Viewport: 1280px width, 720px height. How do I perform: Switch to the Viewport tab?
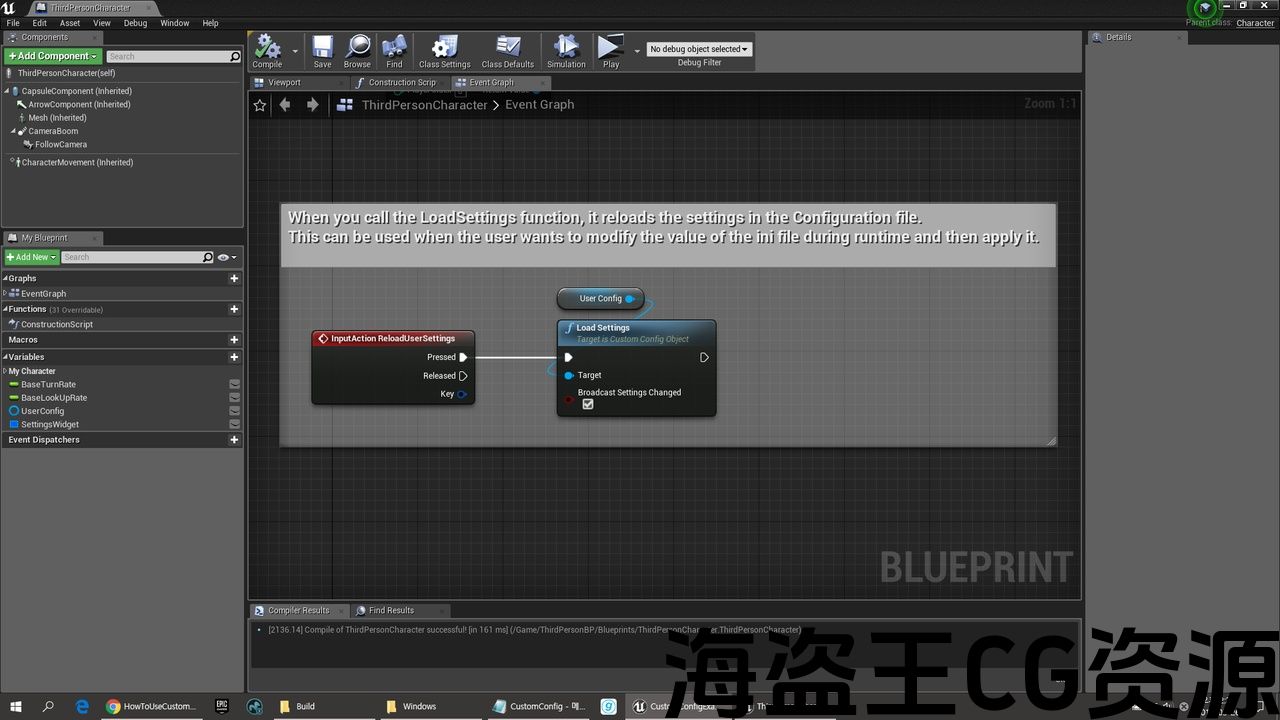(284, 82)
